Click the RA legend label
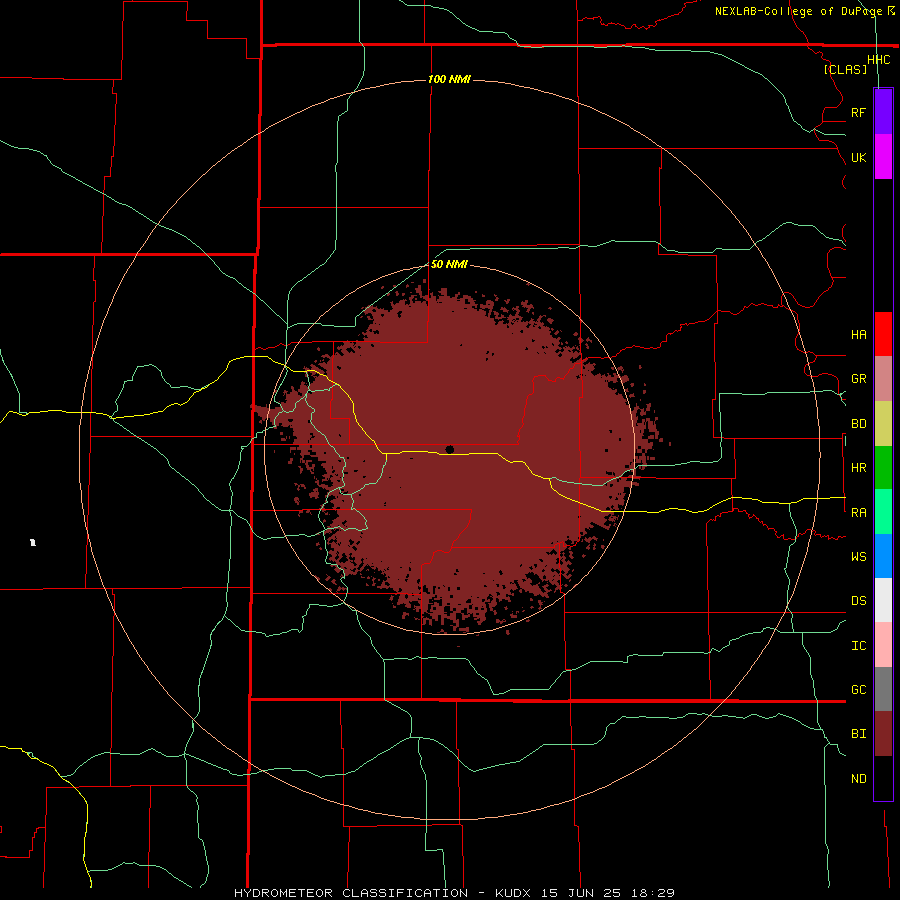Viewport: 900px width, 900px height. [x=858, y=513]
